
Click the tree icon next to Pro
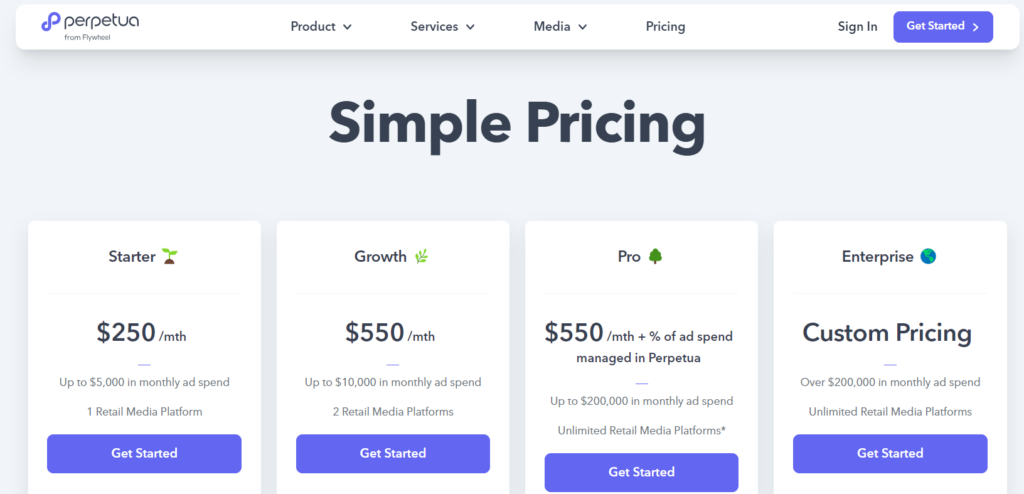[x=656, y=257]
